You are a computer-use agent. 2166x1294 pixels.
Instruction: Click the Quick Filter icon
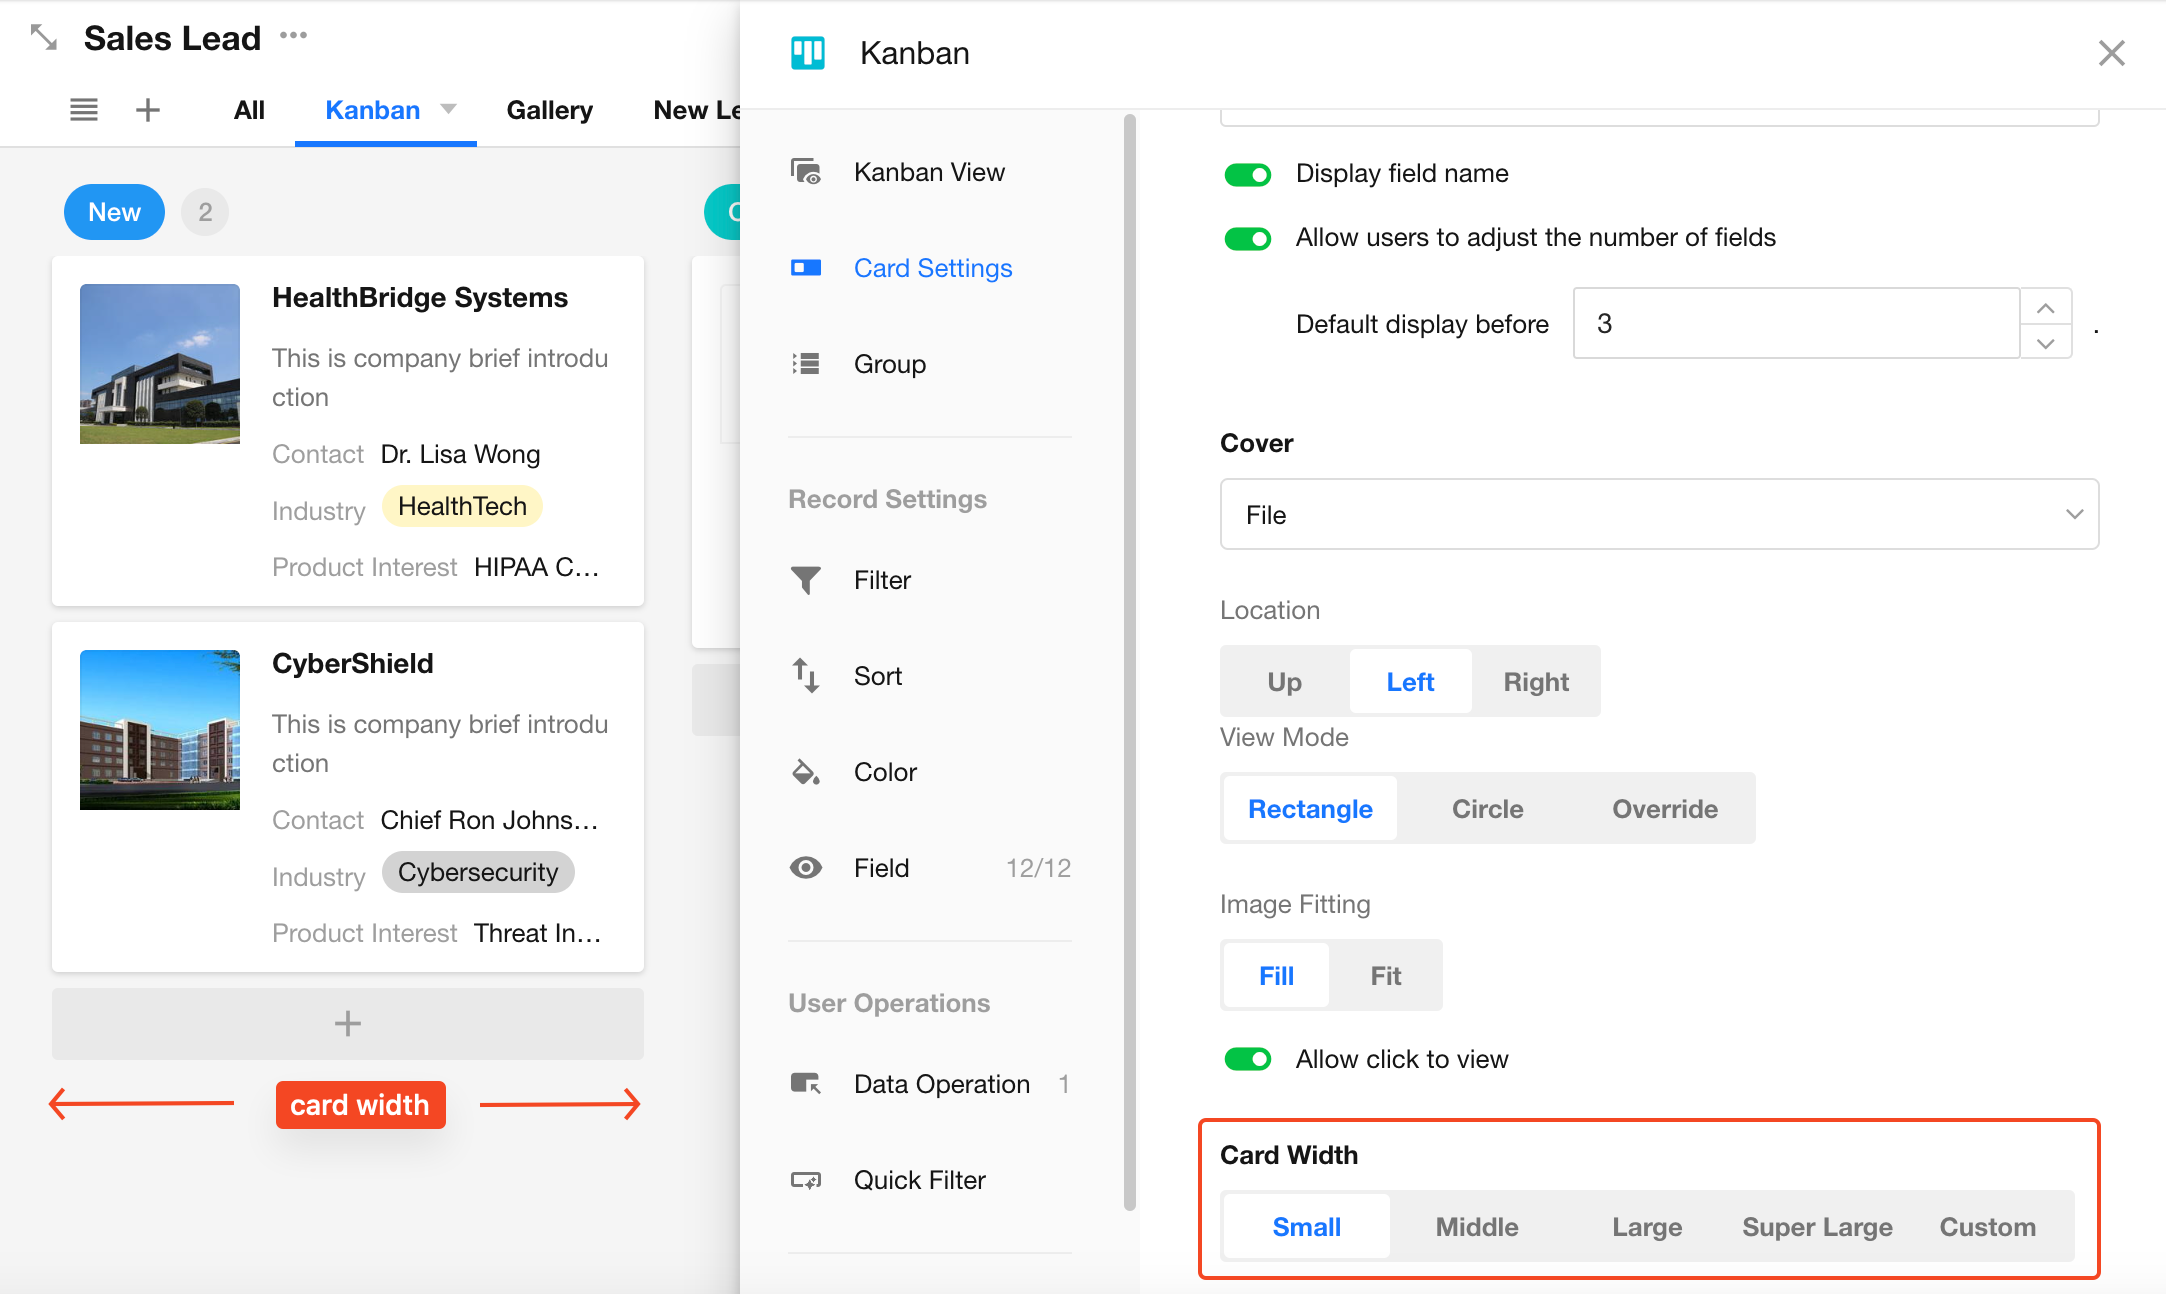pyautogui.click(x=805, y=1180)
